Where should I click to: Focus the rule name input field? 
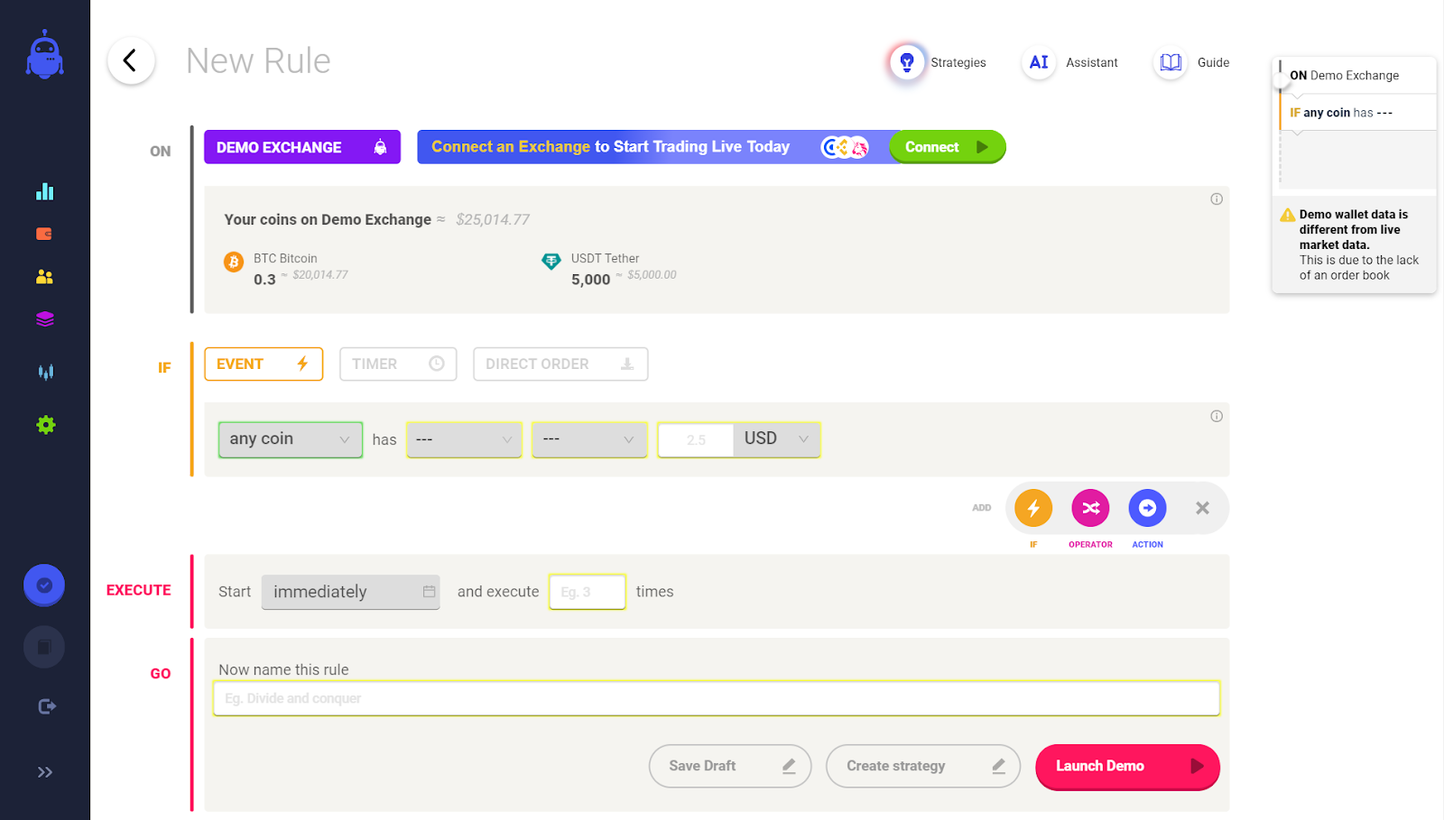click(716, 698)
